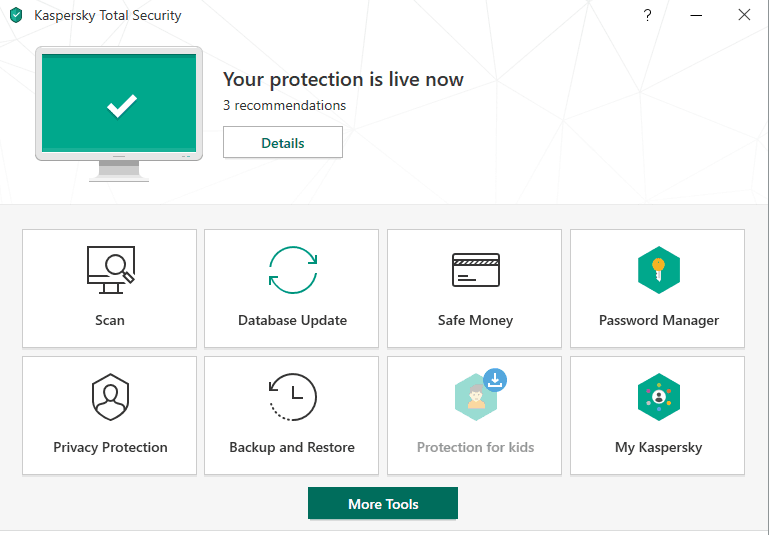Screen dimensions: 769x535
Task: Select the Database Update label
Action: [292, 320]
